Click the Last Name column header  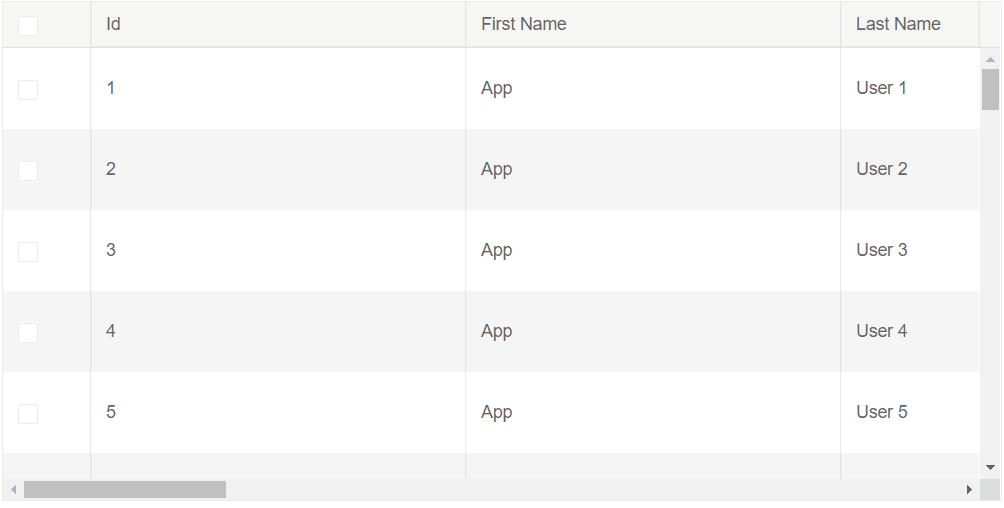point(898,24)
